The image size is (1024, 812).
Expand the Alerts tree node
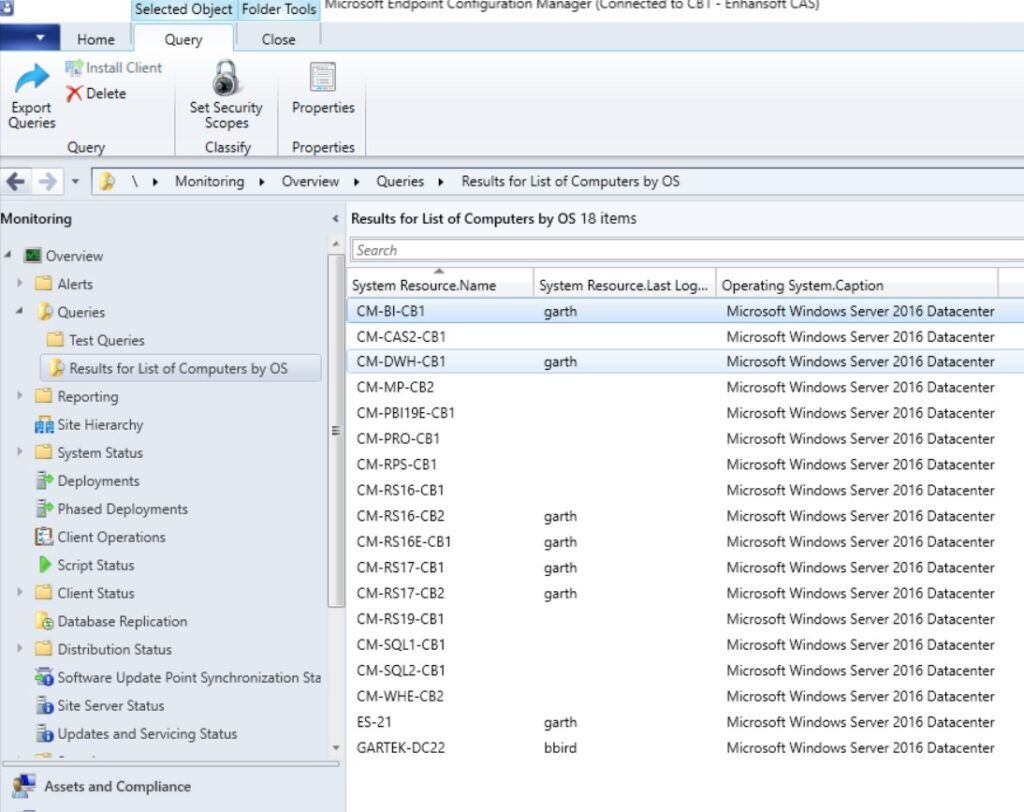click(x=20, y=284)
